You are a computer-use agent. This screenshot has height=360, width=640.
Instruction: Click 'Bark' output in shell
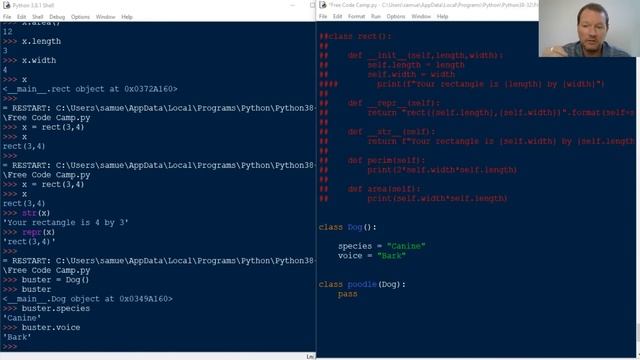coord(17,337)
